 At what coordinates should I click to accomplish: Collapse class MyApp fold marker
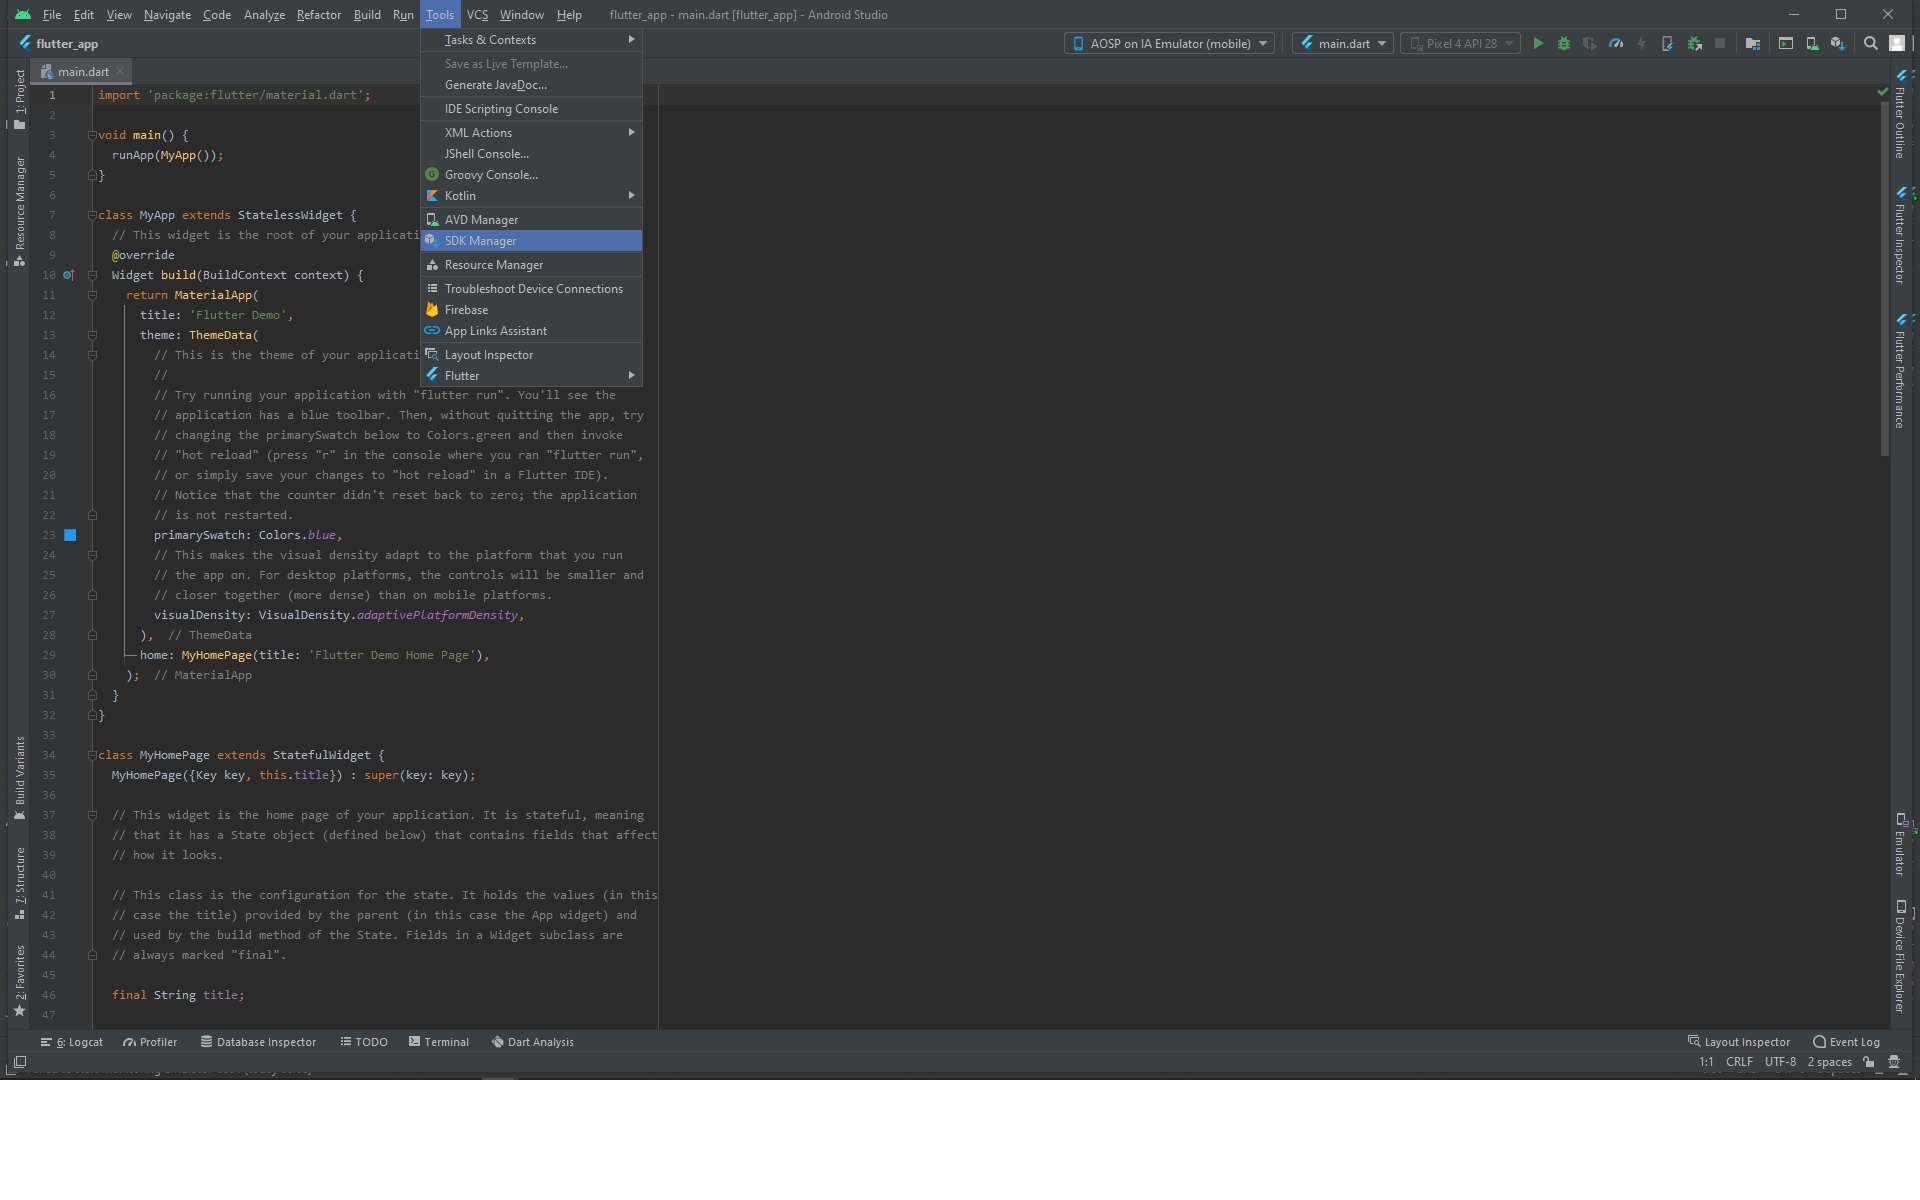[92, 215]
